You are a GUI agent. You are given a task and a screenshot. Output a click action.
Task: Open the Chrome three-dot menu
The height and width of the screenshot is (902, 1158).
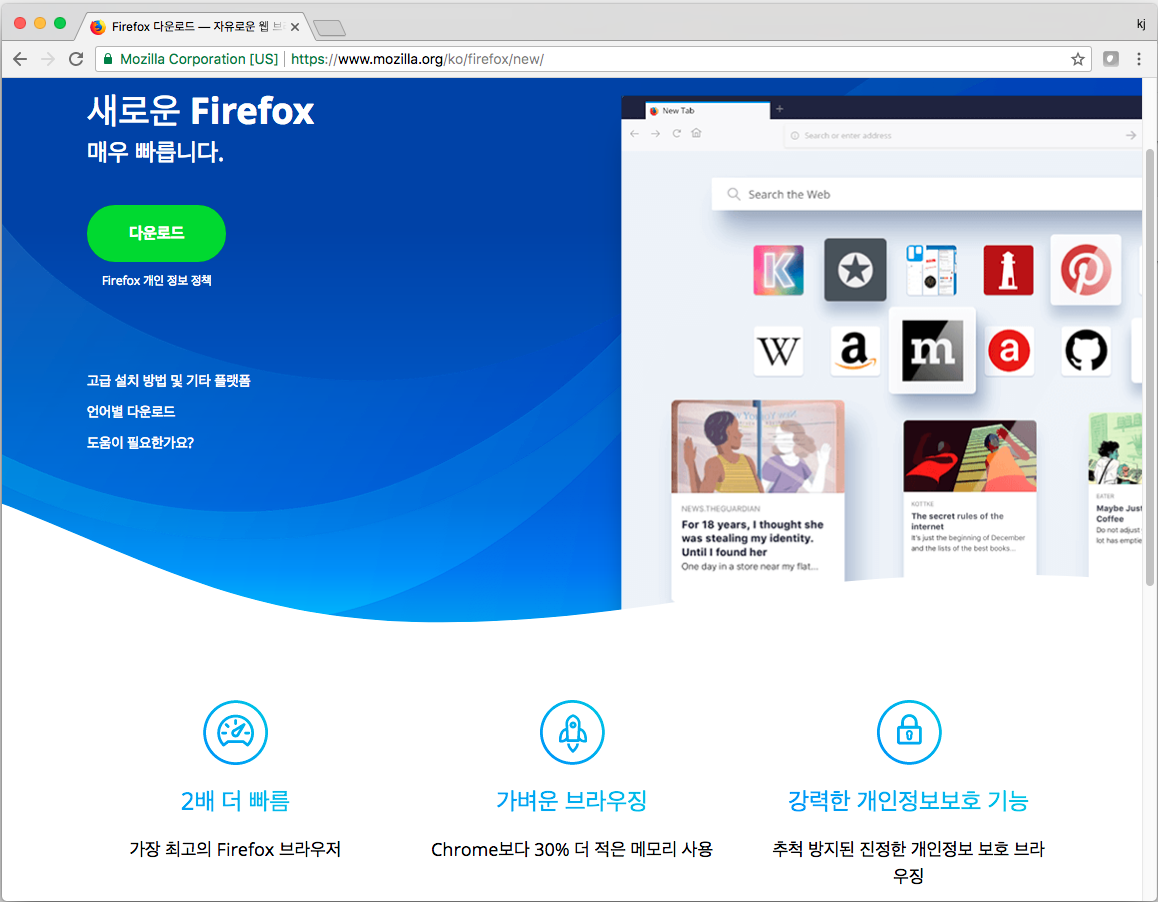tap(1139, 59)
